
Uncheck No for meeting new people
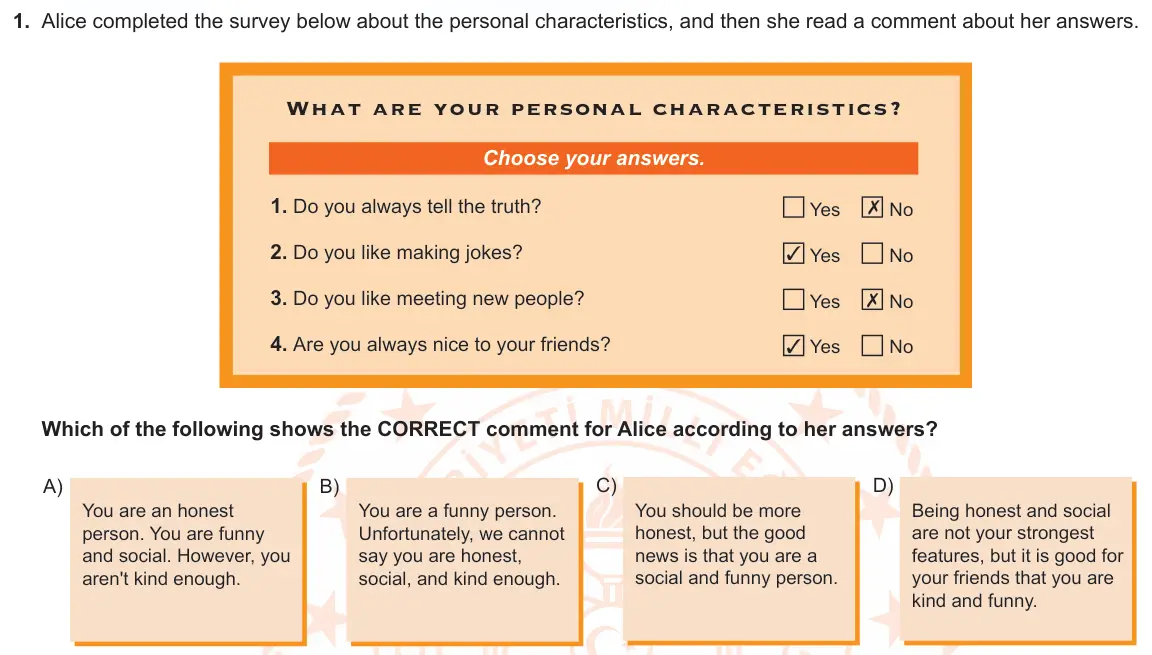click(872, 300)
